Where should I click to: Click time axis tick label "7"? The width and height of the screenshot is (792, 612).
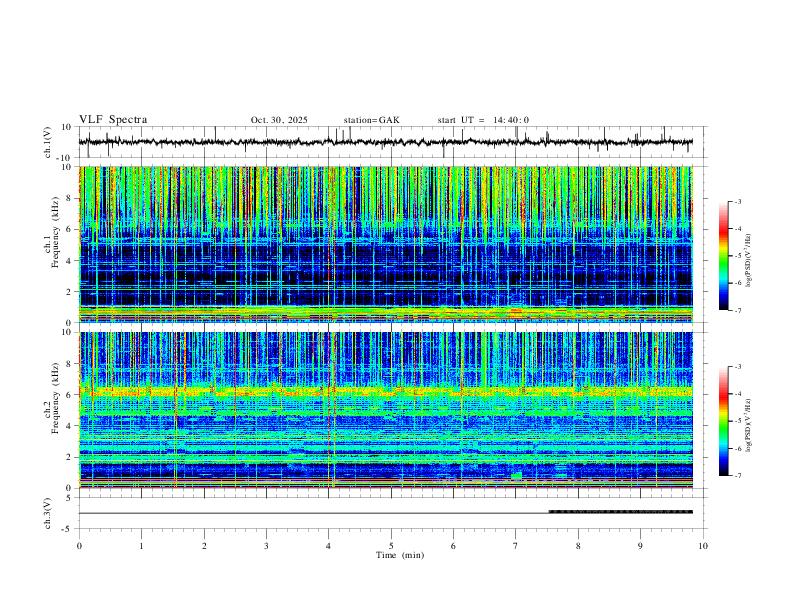(x=516, y=546)
